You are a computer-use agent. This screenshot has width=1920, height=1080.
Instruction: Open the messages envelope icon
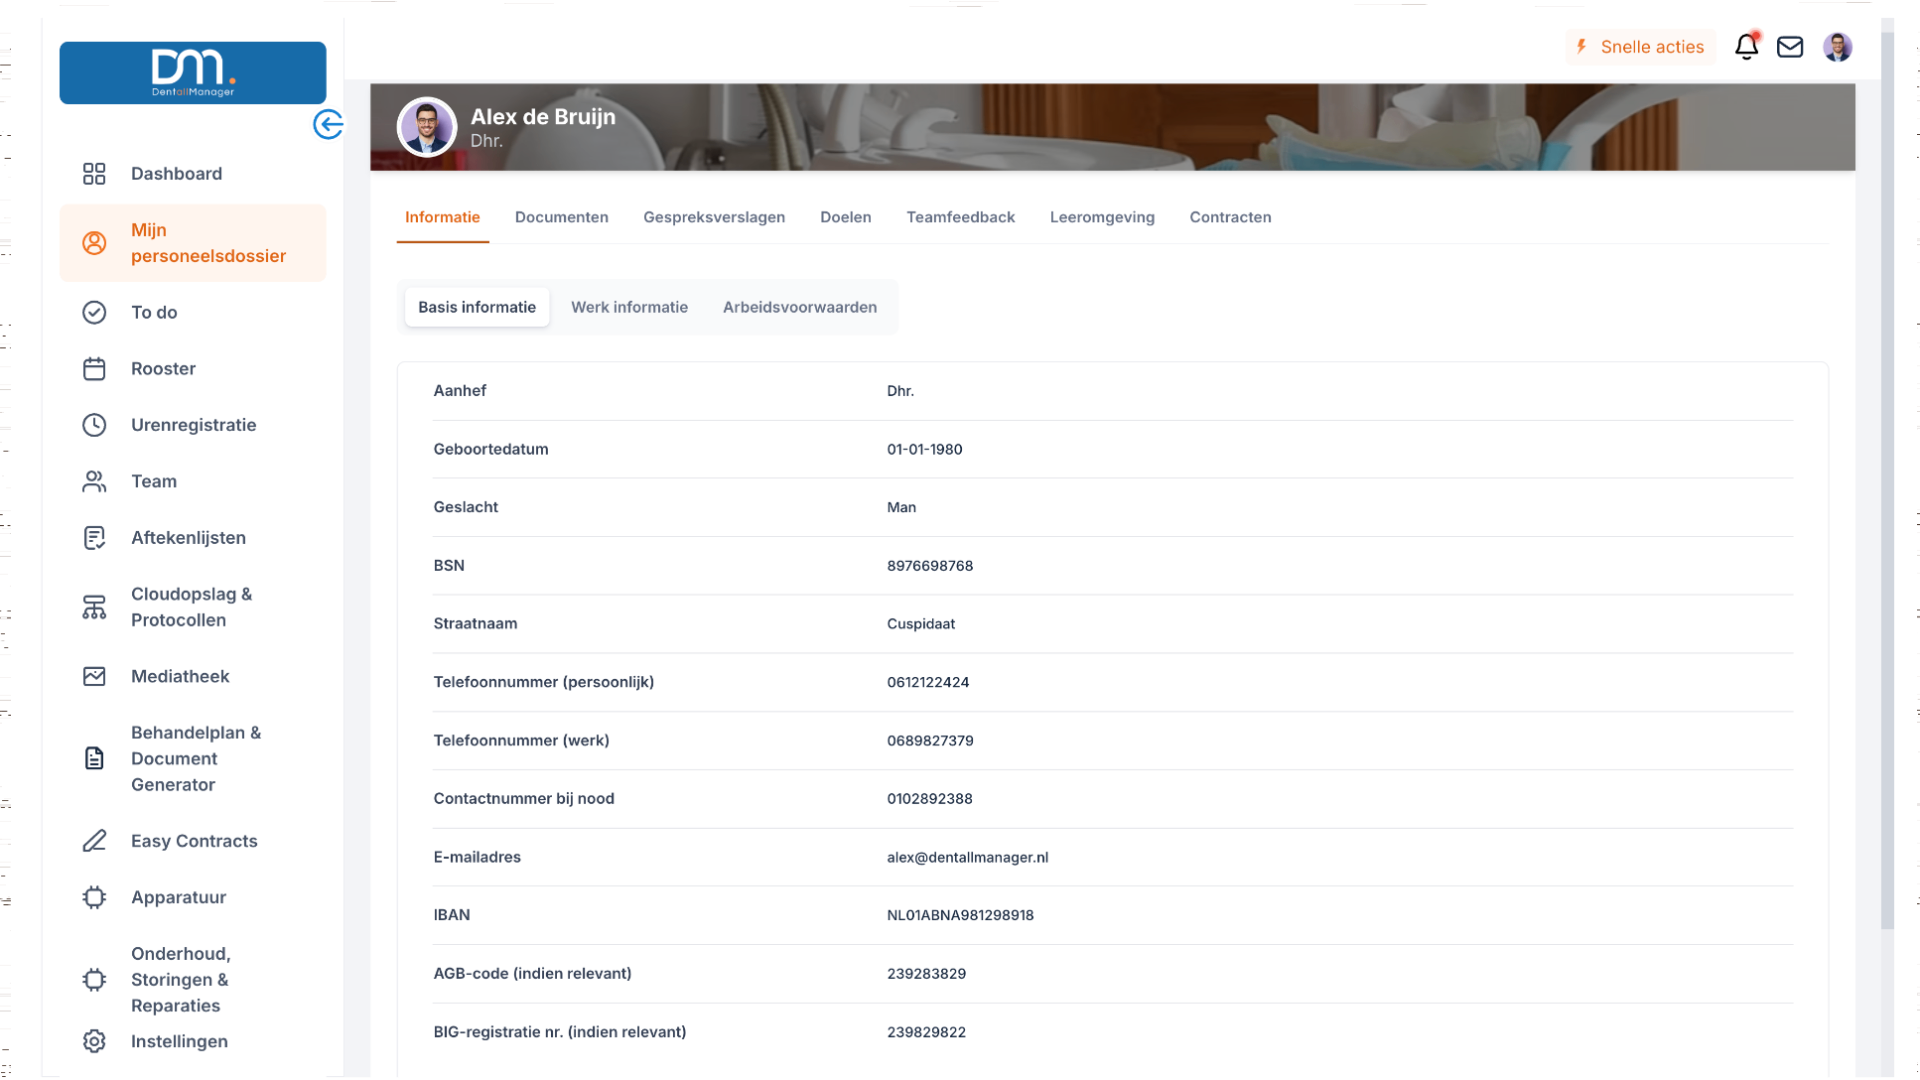click(1791, 47)
